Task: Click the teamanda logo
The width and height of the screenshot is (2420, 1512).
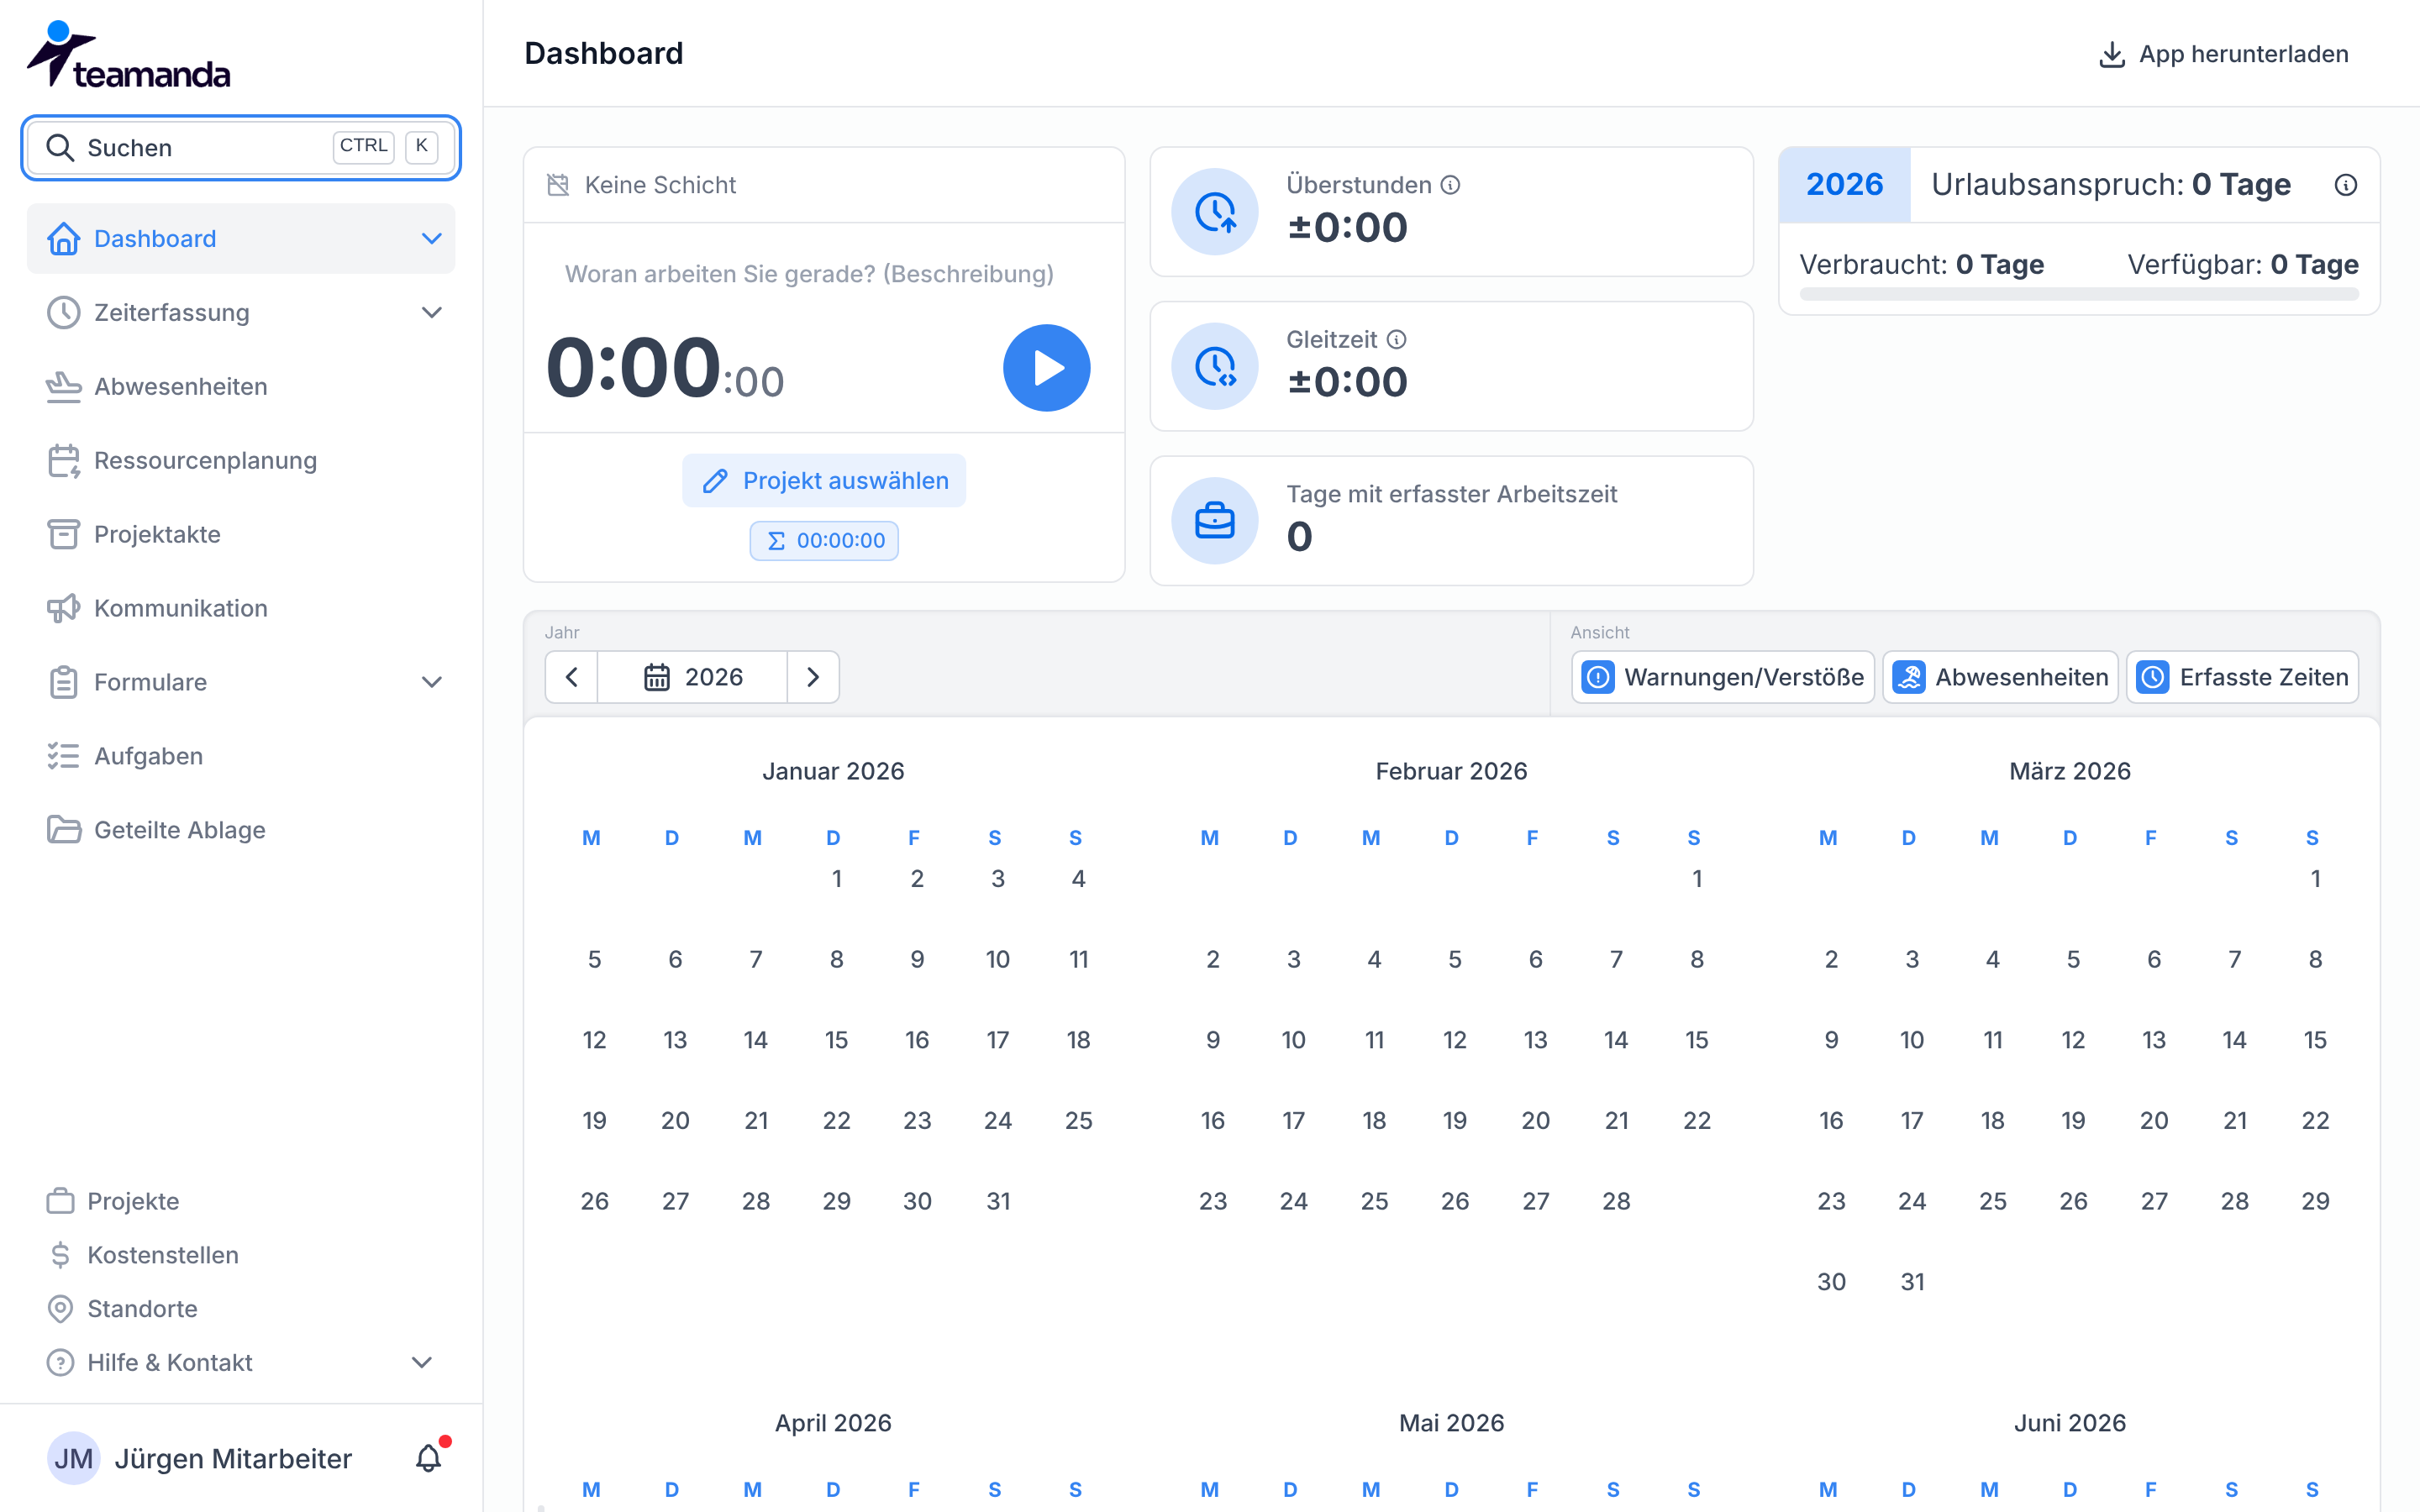Action: (x=128, y=55)
